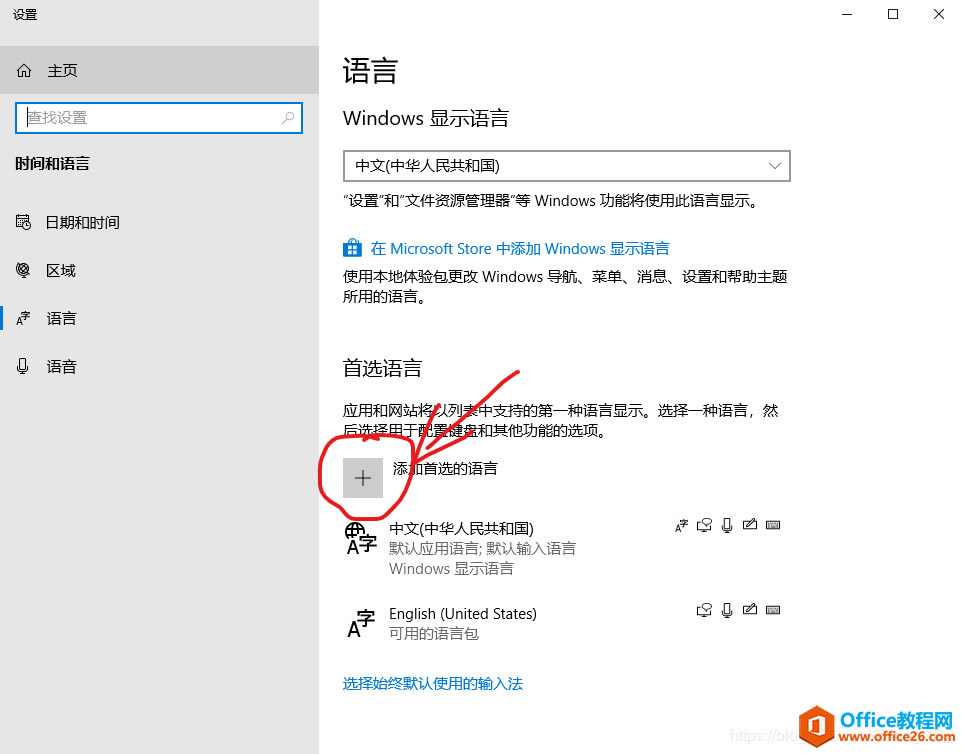Open 选择始终默认使用的输入法 link

click(432, 683)
